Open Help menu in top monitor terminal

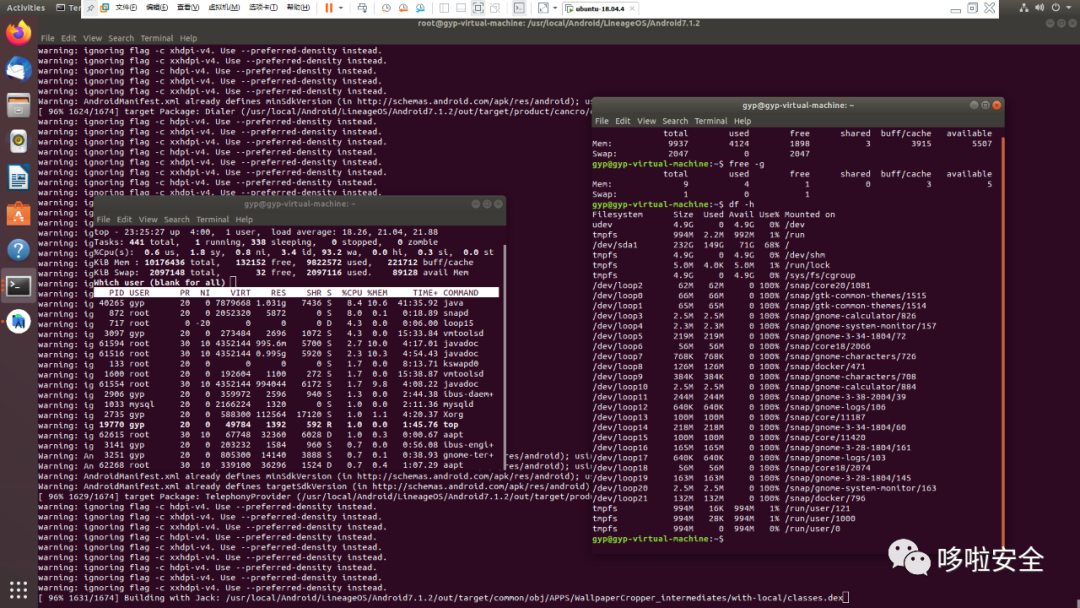tap(245, 220)
